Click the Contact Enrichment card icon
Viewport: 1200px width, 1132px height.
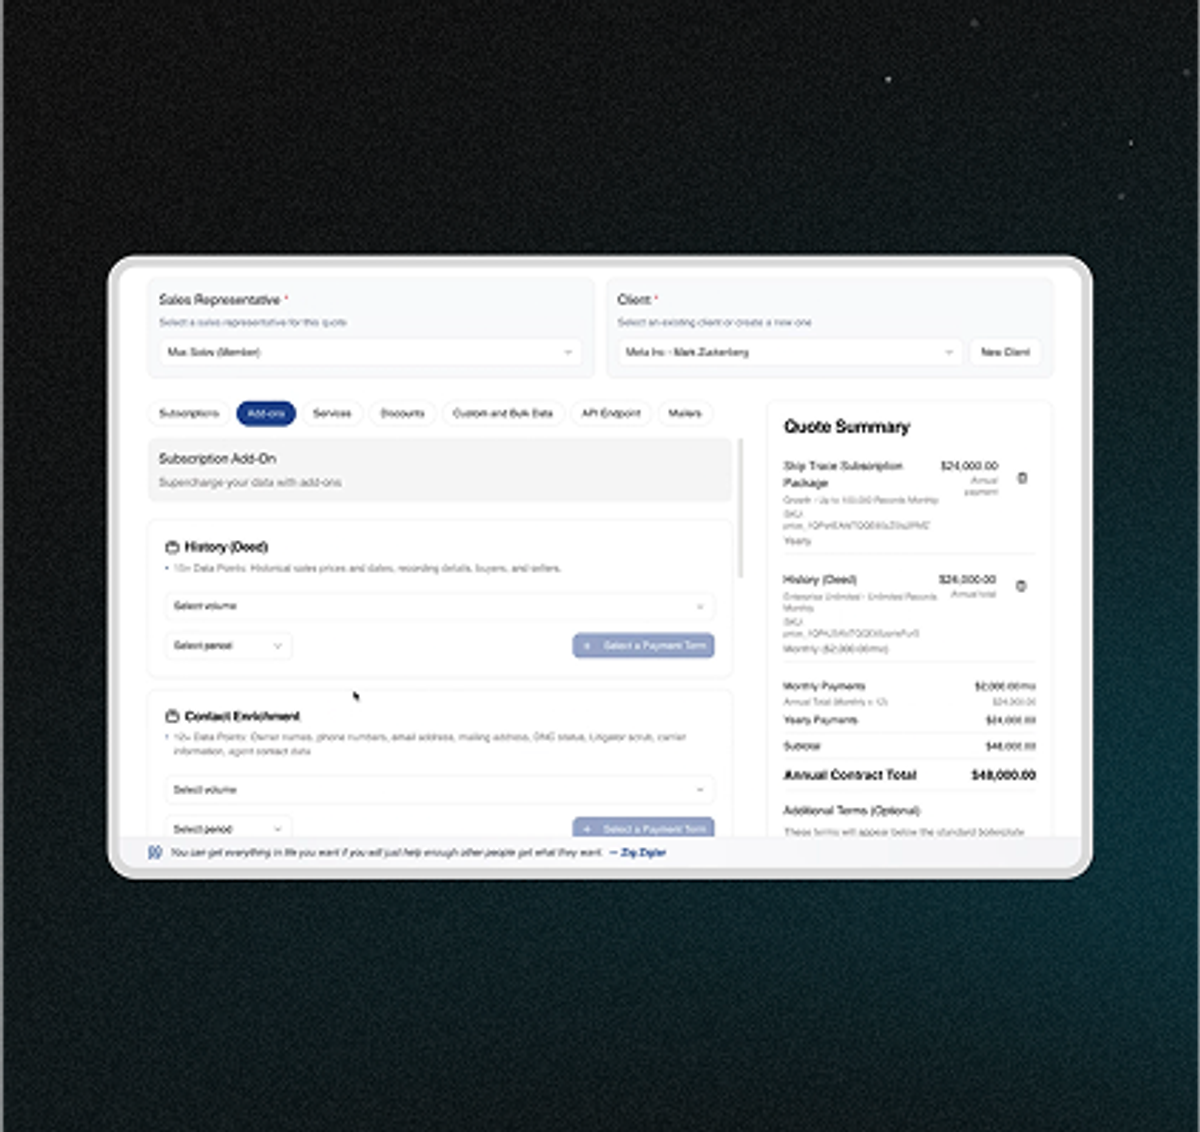click(172, 716)
